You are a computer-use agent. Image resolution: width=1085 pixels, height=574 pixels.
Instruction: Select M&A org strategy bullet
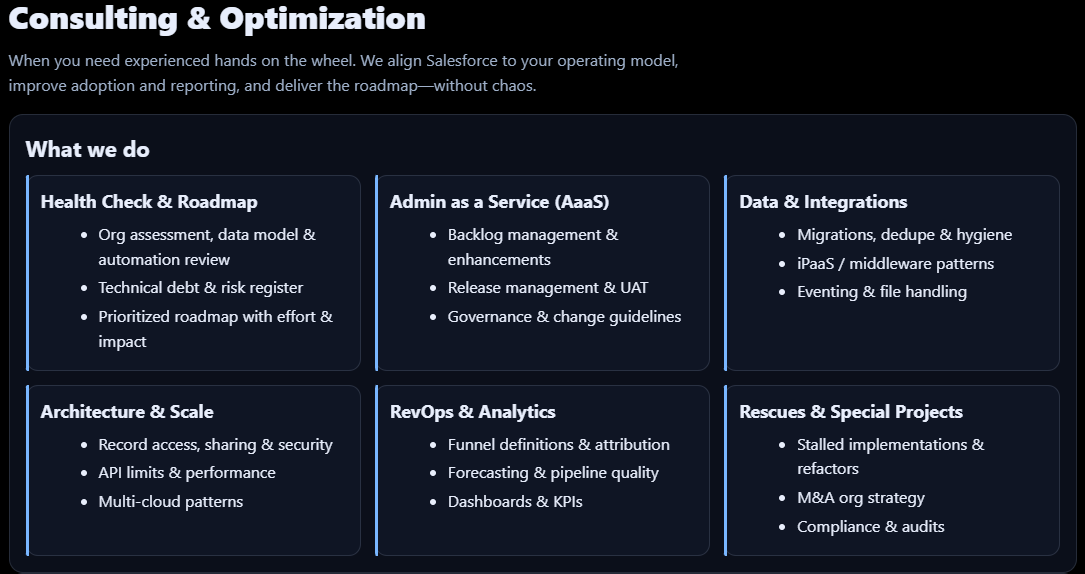[x=860, y=498]
